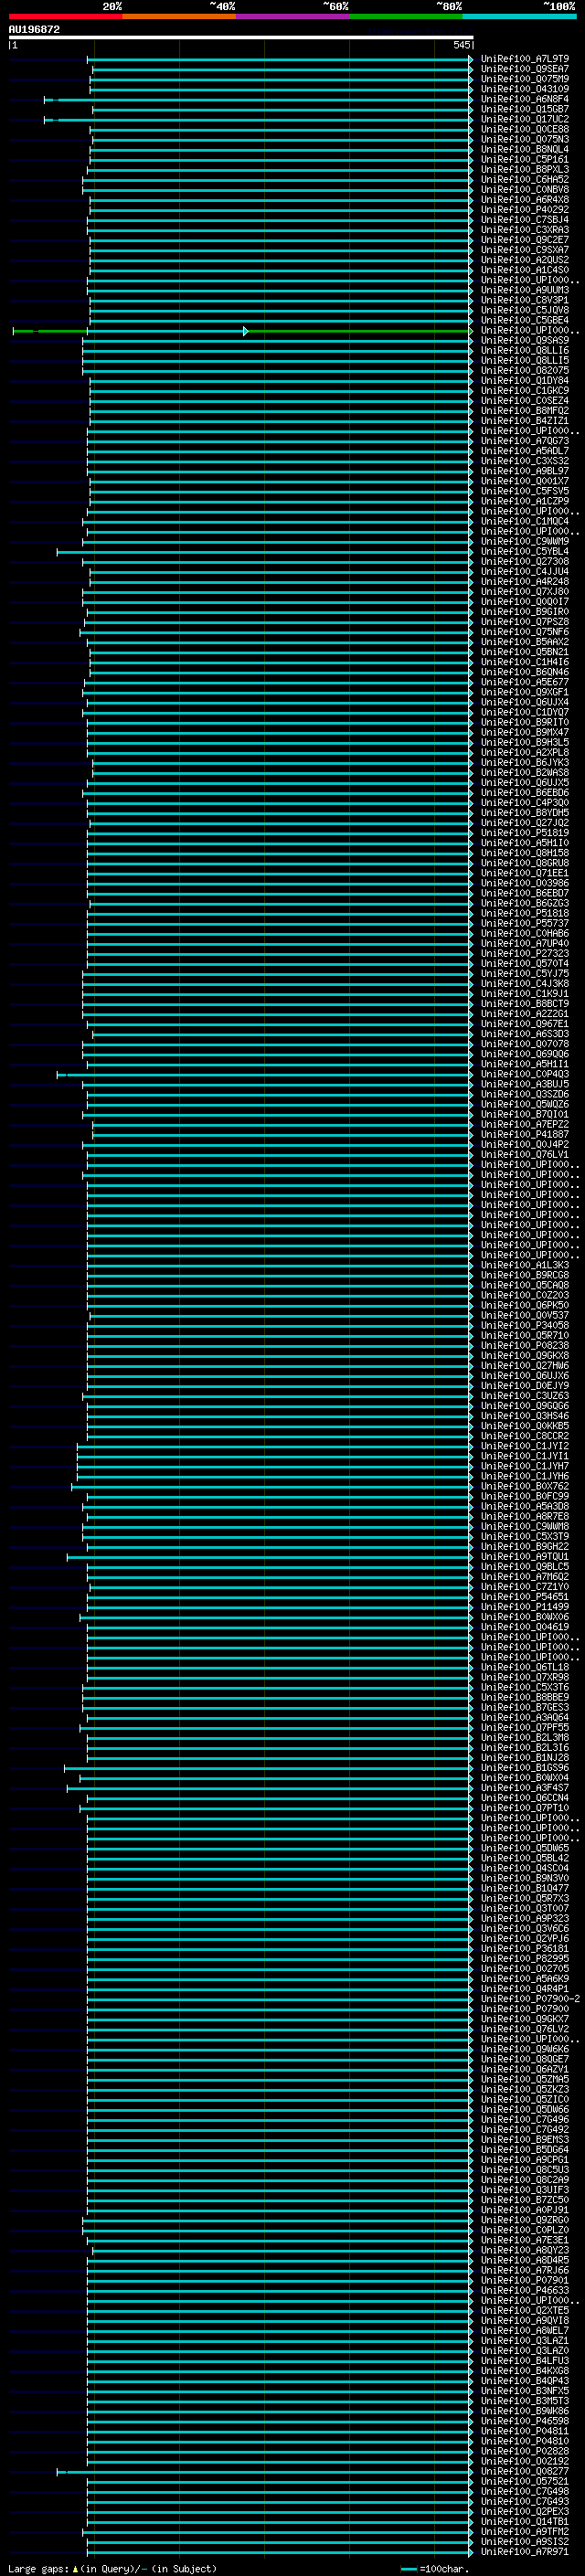Click the white AU196872 query bar
585x2576 pixels.
(x=241, y=37)
